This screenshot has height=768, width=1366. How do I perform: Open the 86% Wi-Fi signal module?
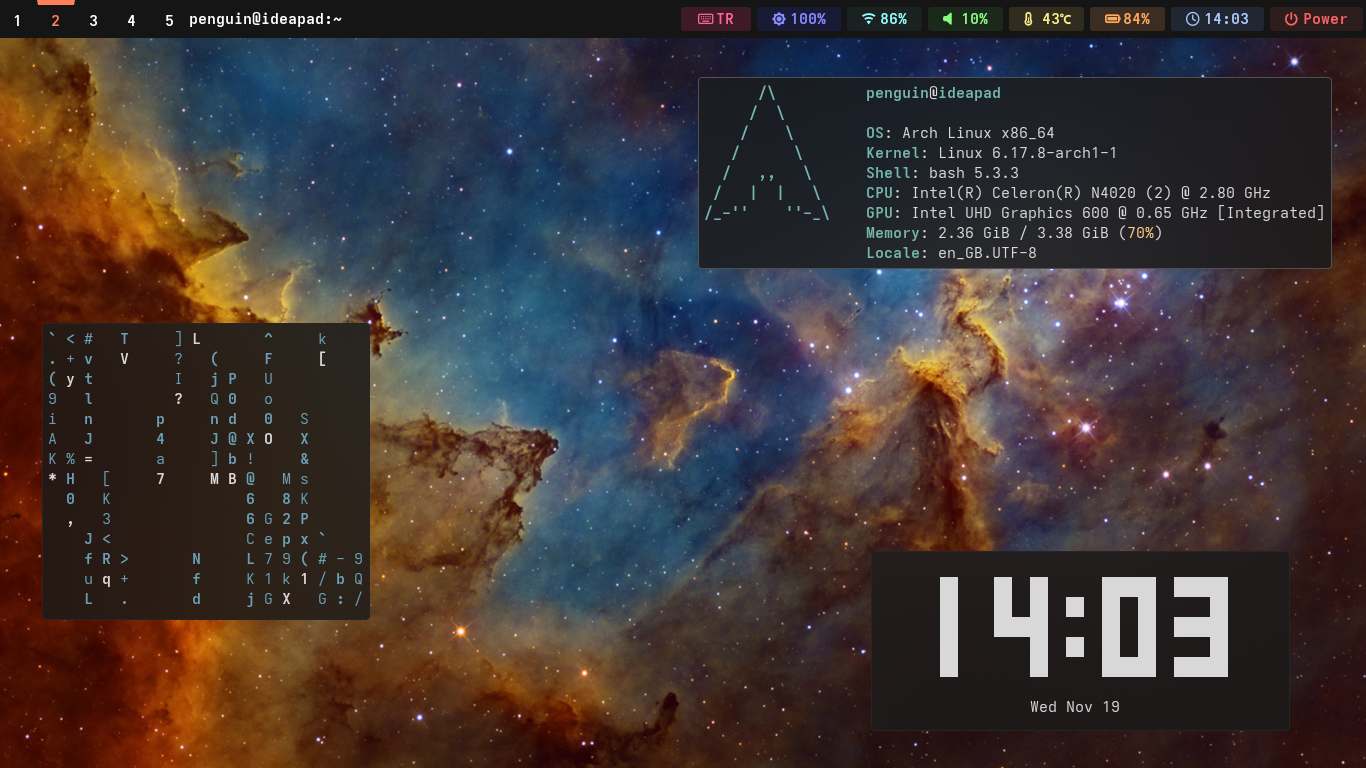point(884,19)
